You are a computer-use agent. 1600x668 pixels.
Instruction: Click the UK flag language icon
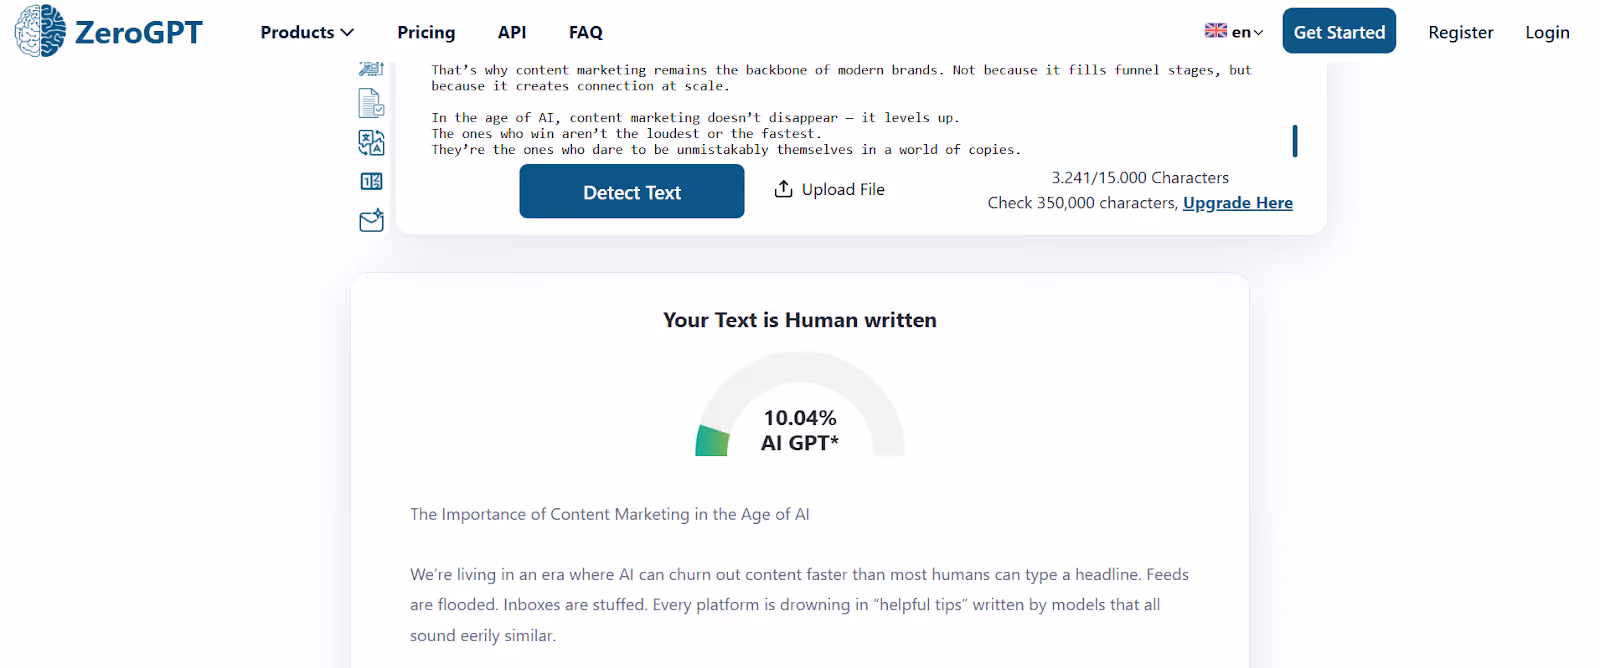1215,31
